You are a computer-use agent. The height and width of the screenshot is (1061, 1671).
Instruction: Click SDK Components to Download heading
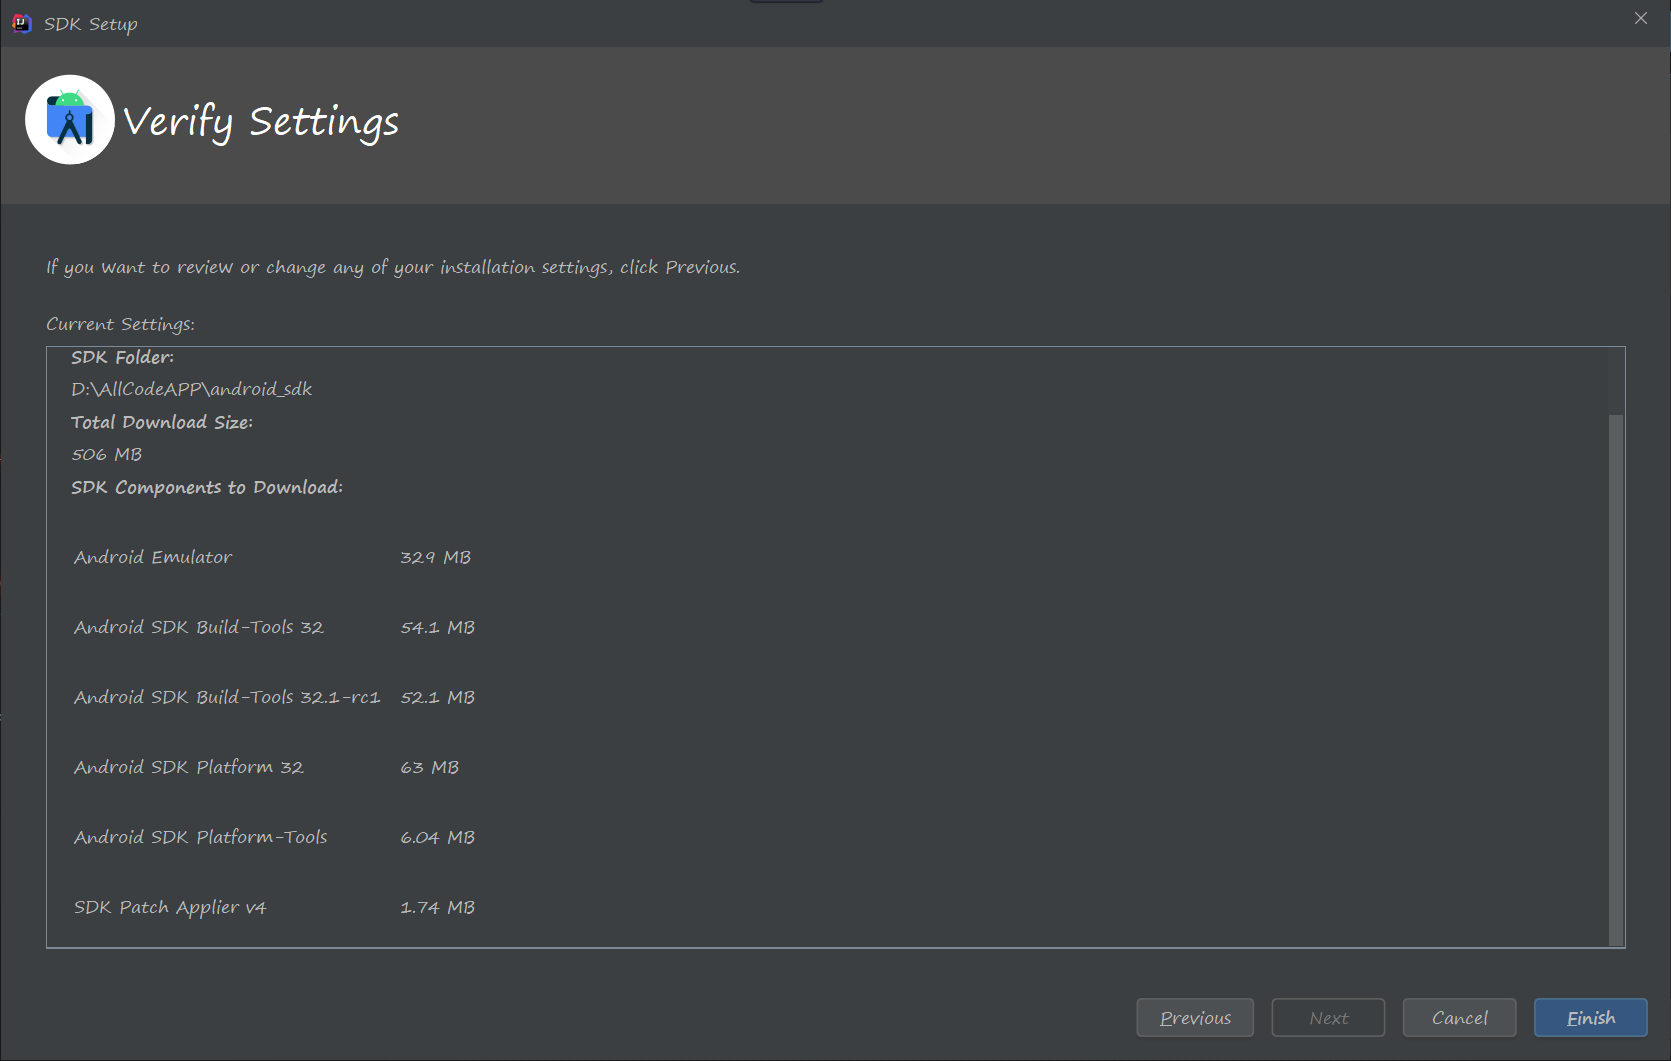tap(207, 487)
